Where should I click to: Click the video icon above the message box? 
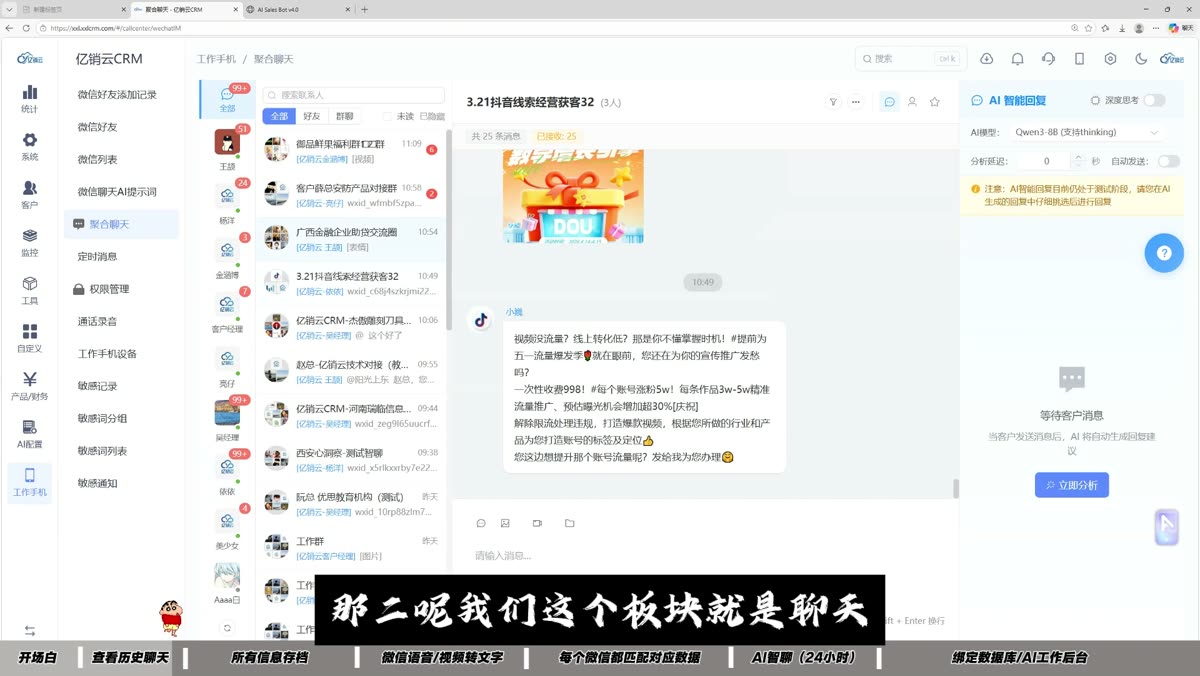537,523
